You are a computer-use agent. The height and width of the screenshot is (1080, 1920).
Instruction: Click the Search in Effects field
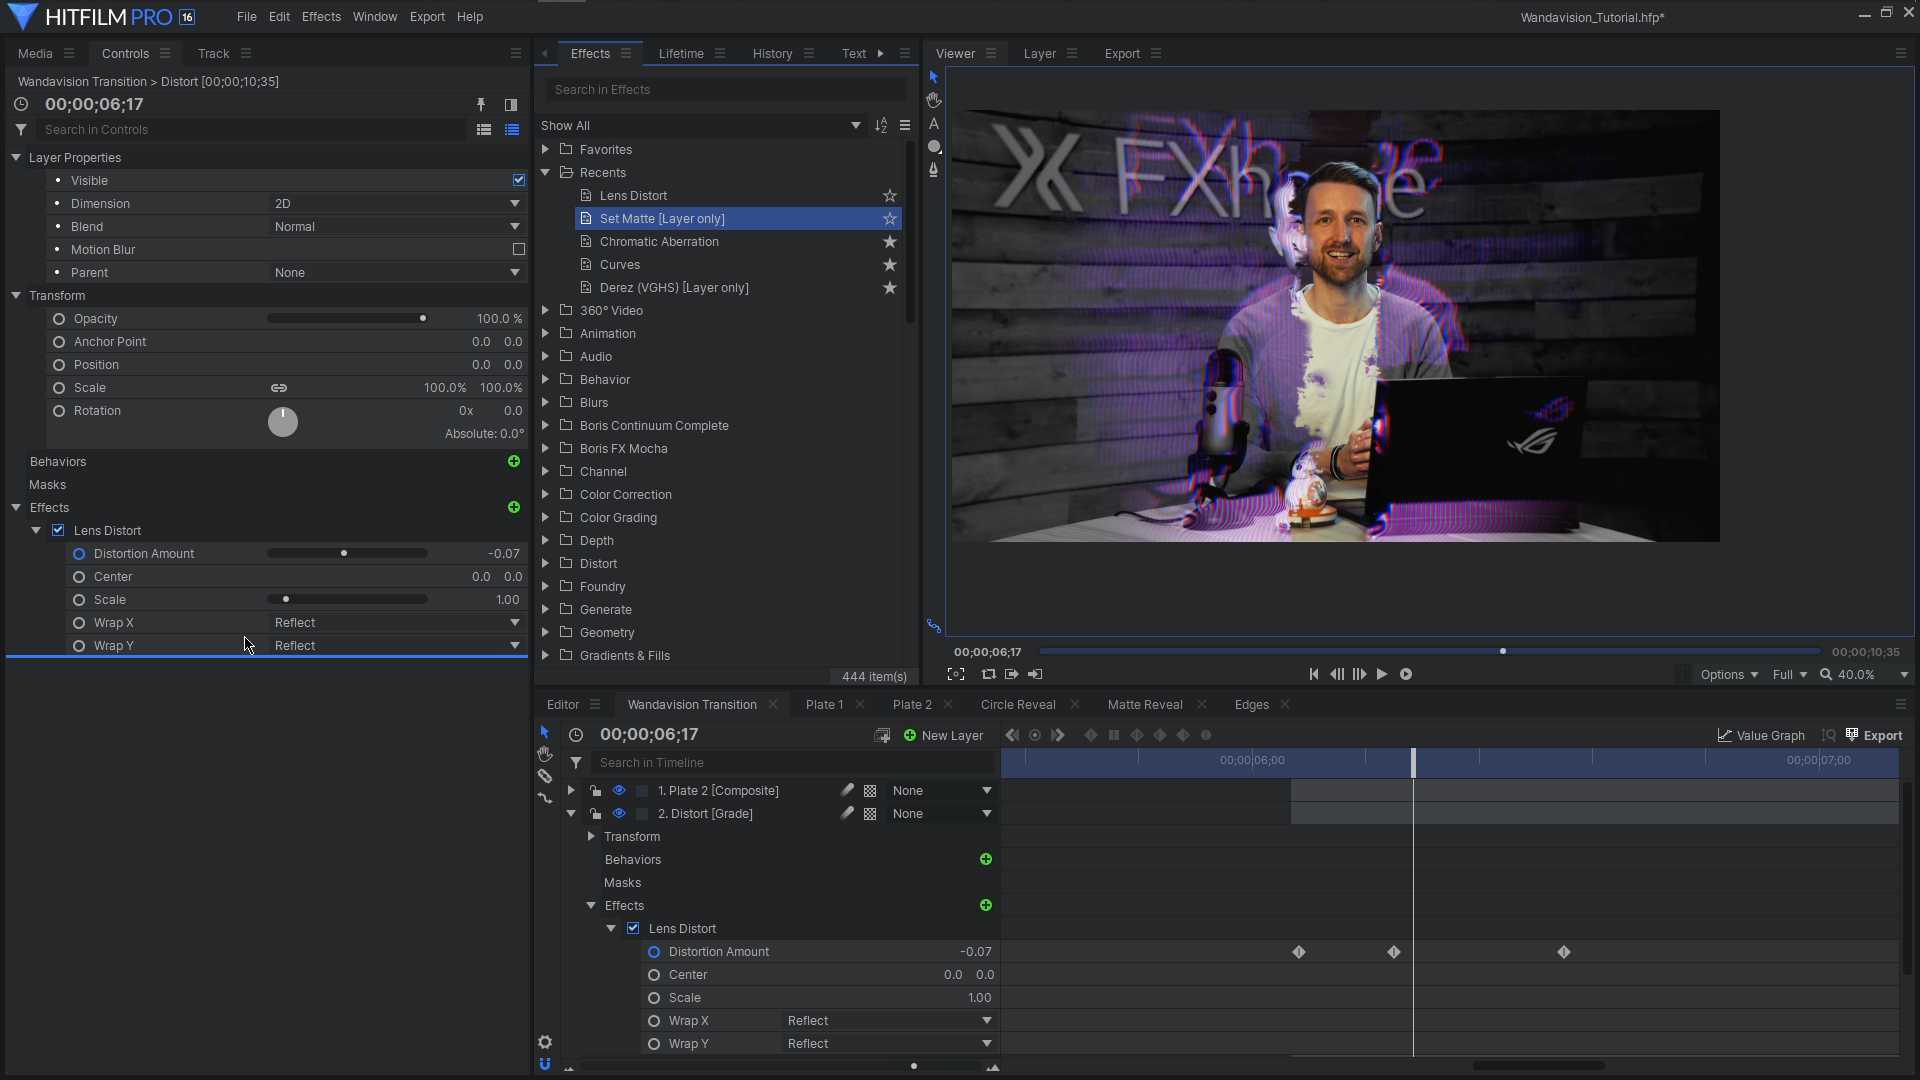click(725, 90)
